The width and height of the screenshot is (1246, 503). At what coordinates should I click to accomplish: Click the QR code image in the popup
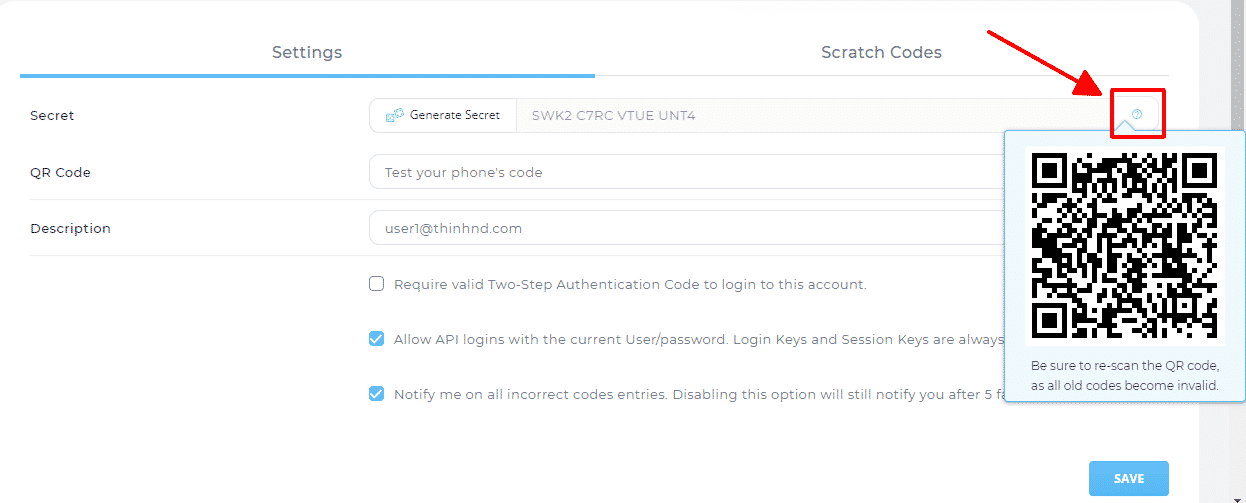tap(1124, 246)
